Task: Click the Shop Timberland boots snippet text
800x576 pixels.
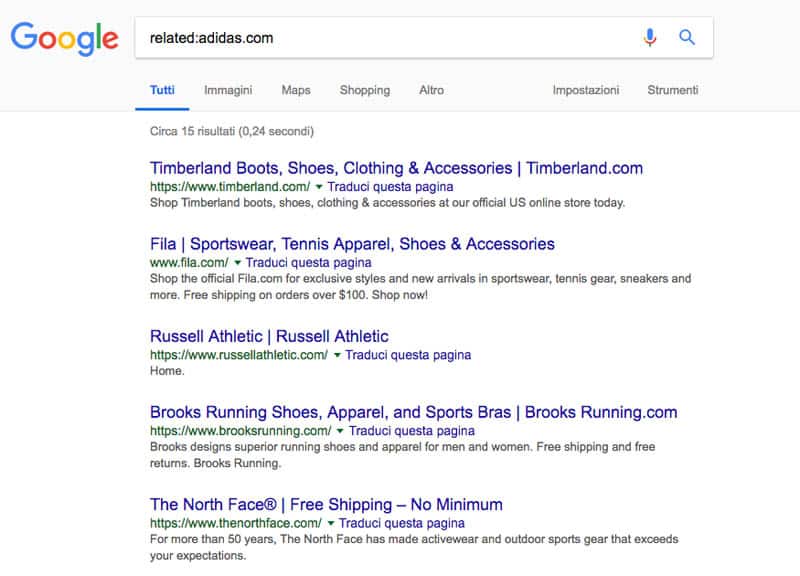Action: 387,203
